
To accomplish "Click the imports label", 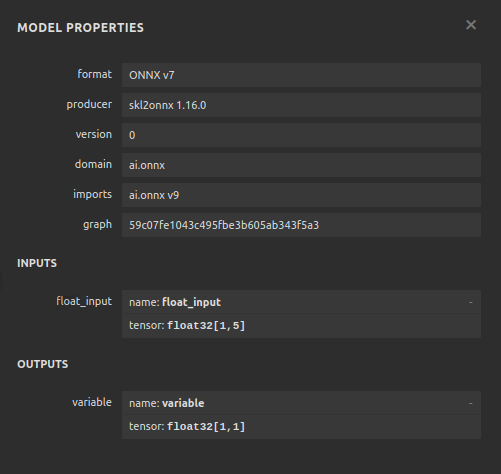I will pyautogui.click(x=92, y=194).
